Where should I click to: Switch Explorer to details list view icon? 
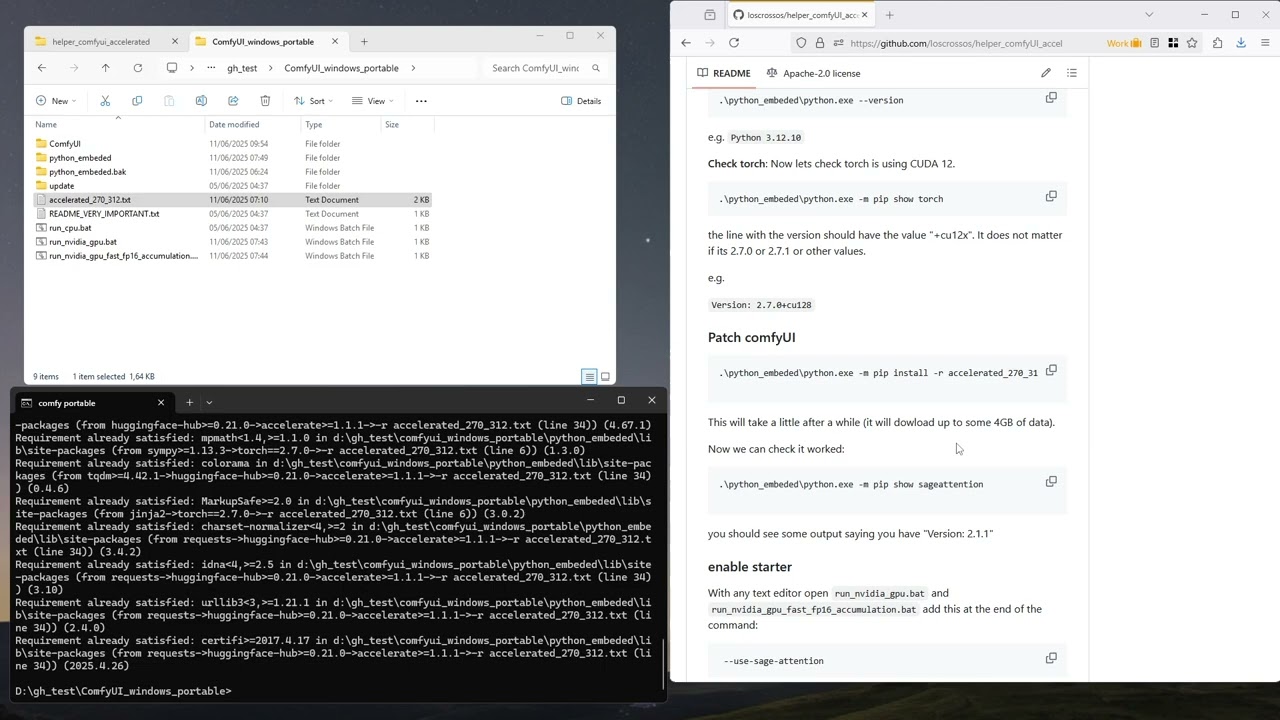589,377
